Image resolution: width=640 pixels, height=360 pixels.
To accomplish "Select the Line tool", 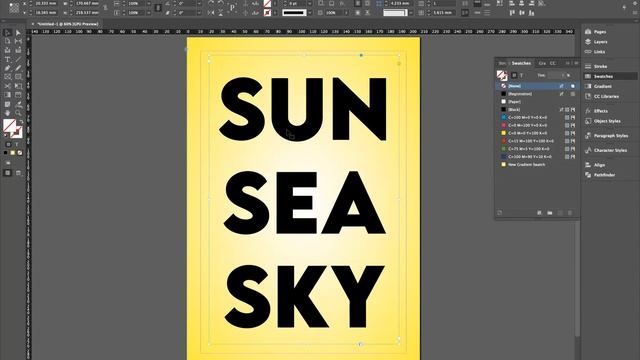I will point(18,59).
